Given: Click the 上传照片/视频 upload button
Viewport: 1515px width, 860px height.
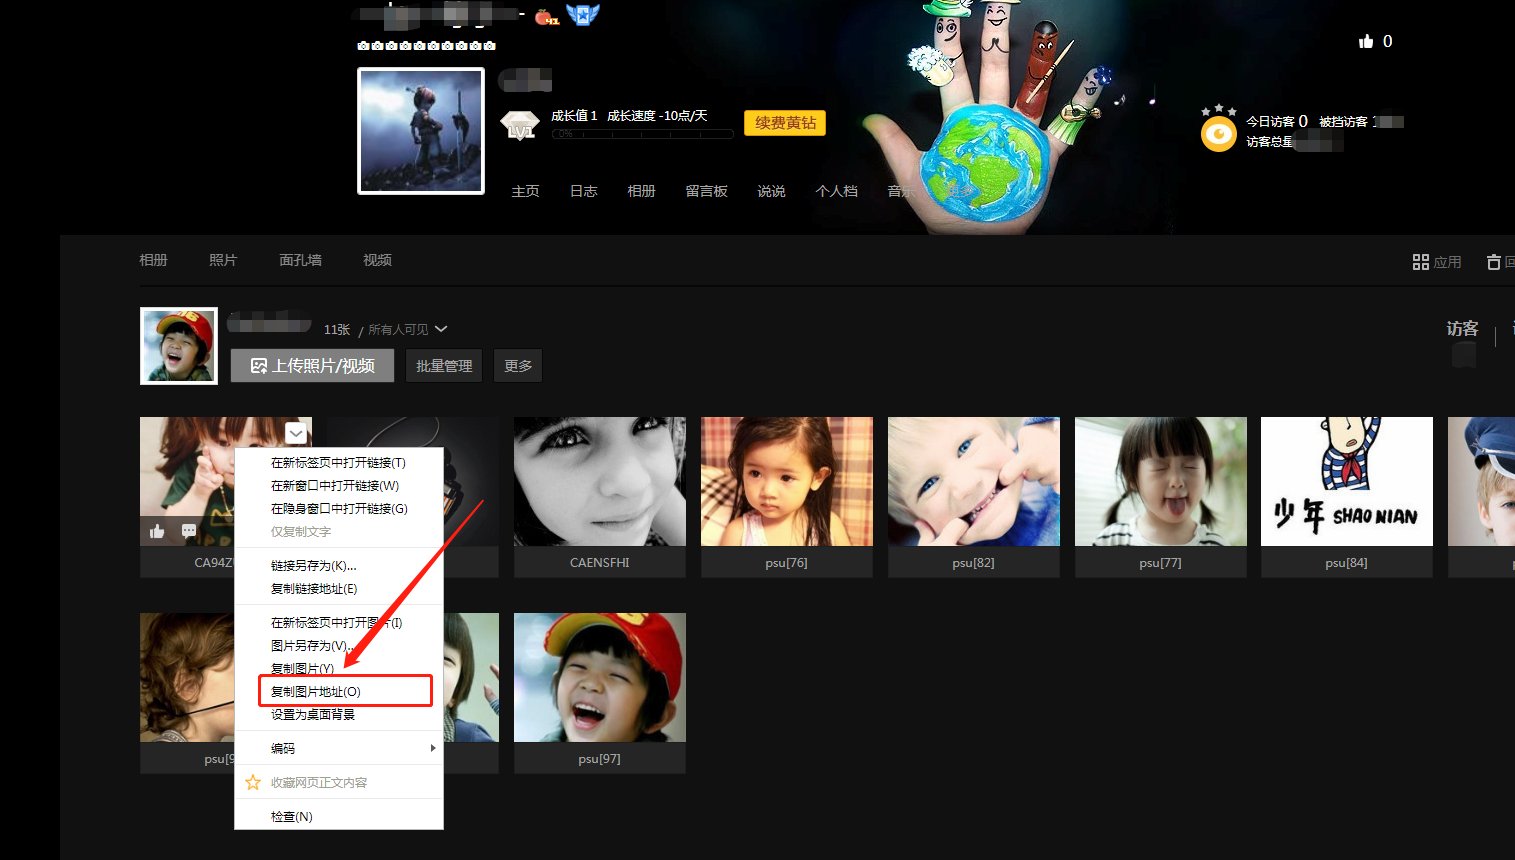Looking at the screenshot, I should pos(312,366).
